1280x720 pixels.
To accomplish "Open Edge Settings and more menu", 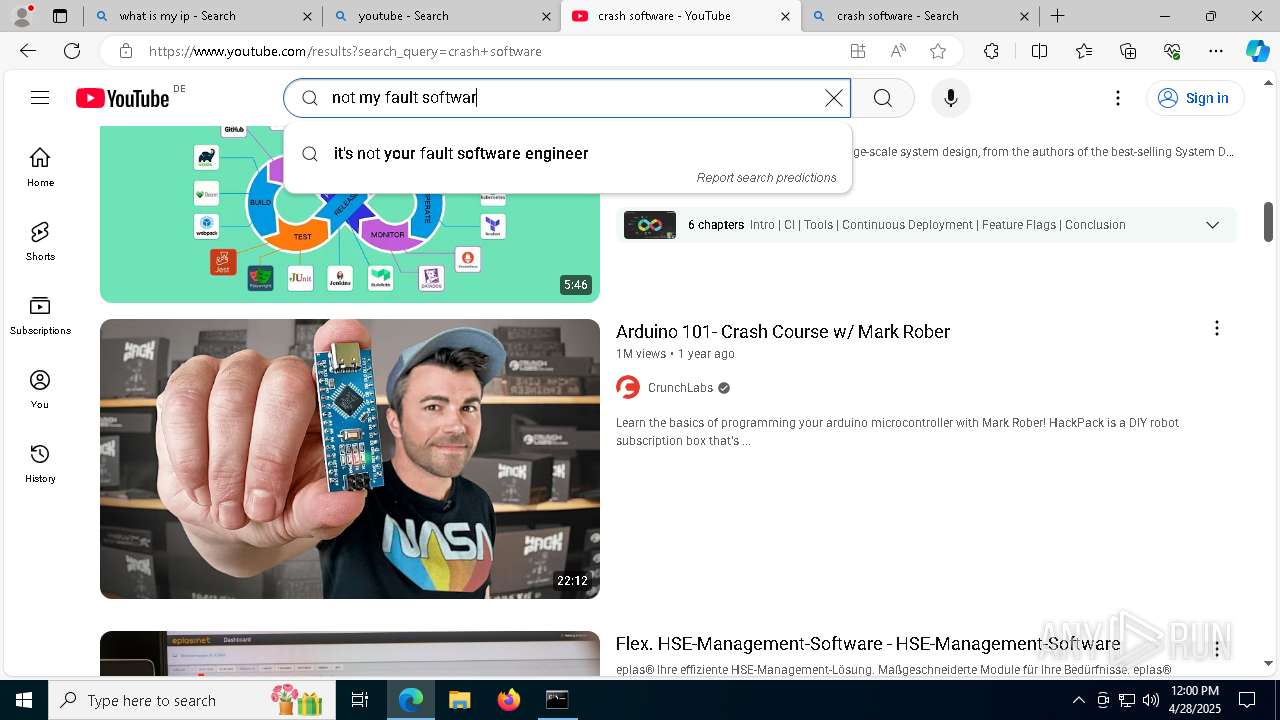I will coord(1216,51).
